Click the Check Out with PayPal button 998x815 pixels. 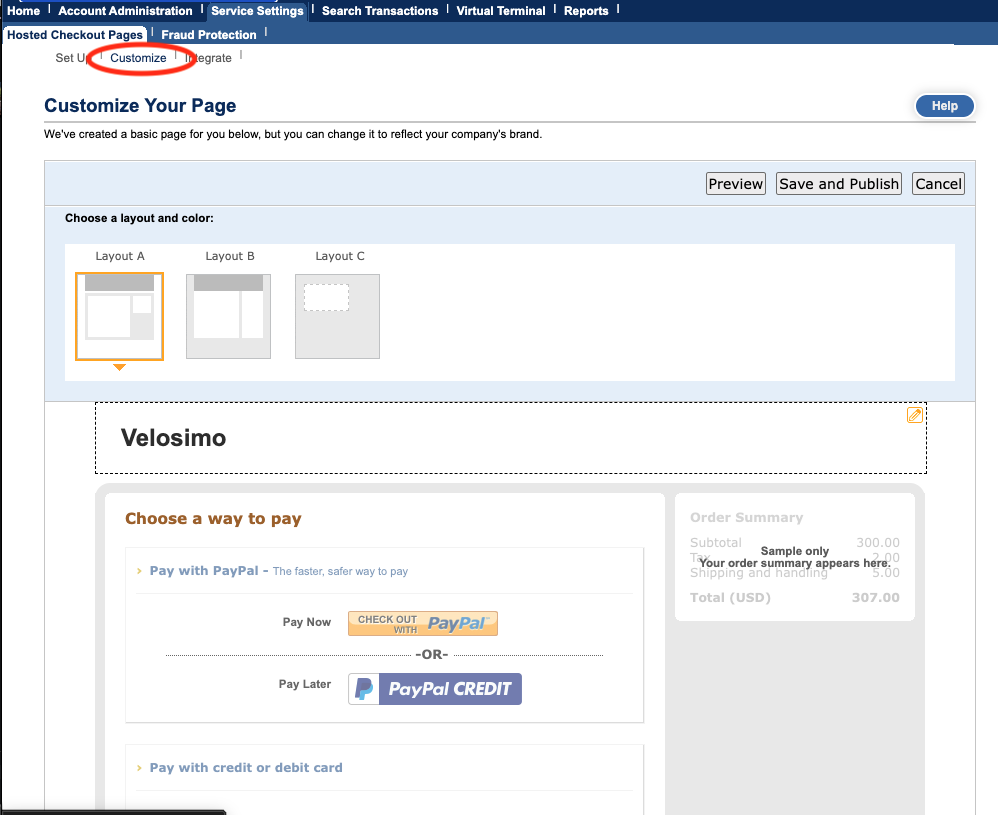click(423, 623)
